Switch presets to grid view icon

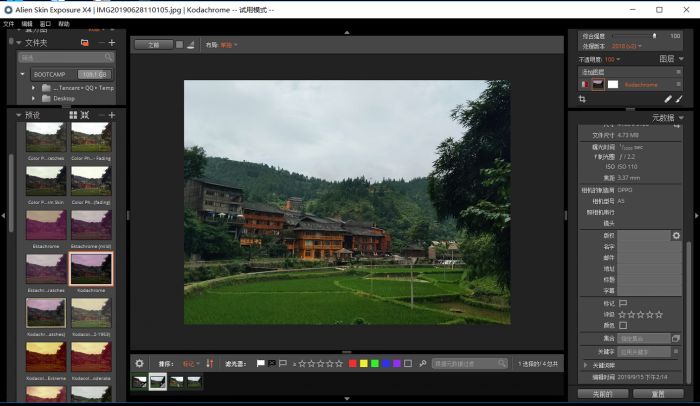coord(73,115)
